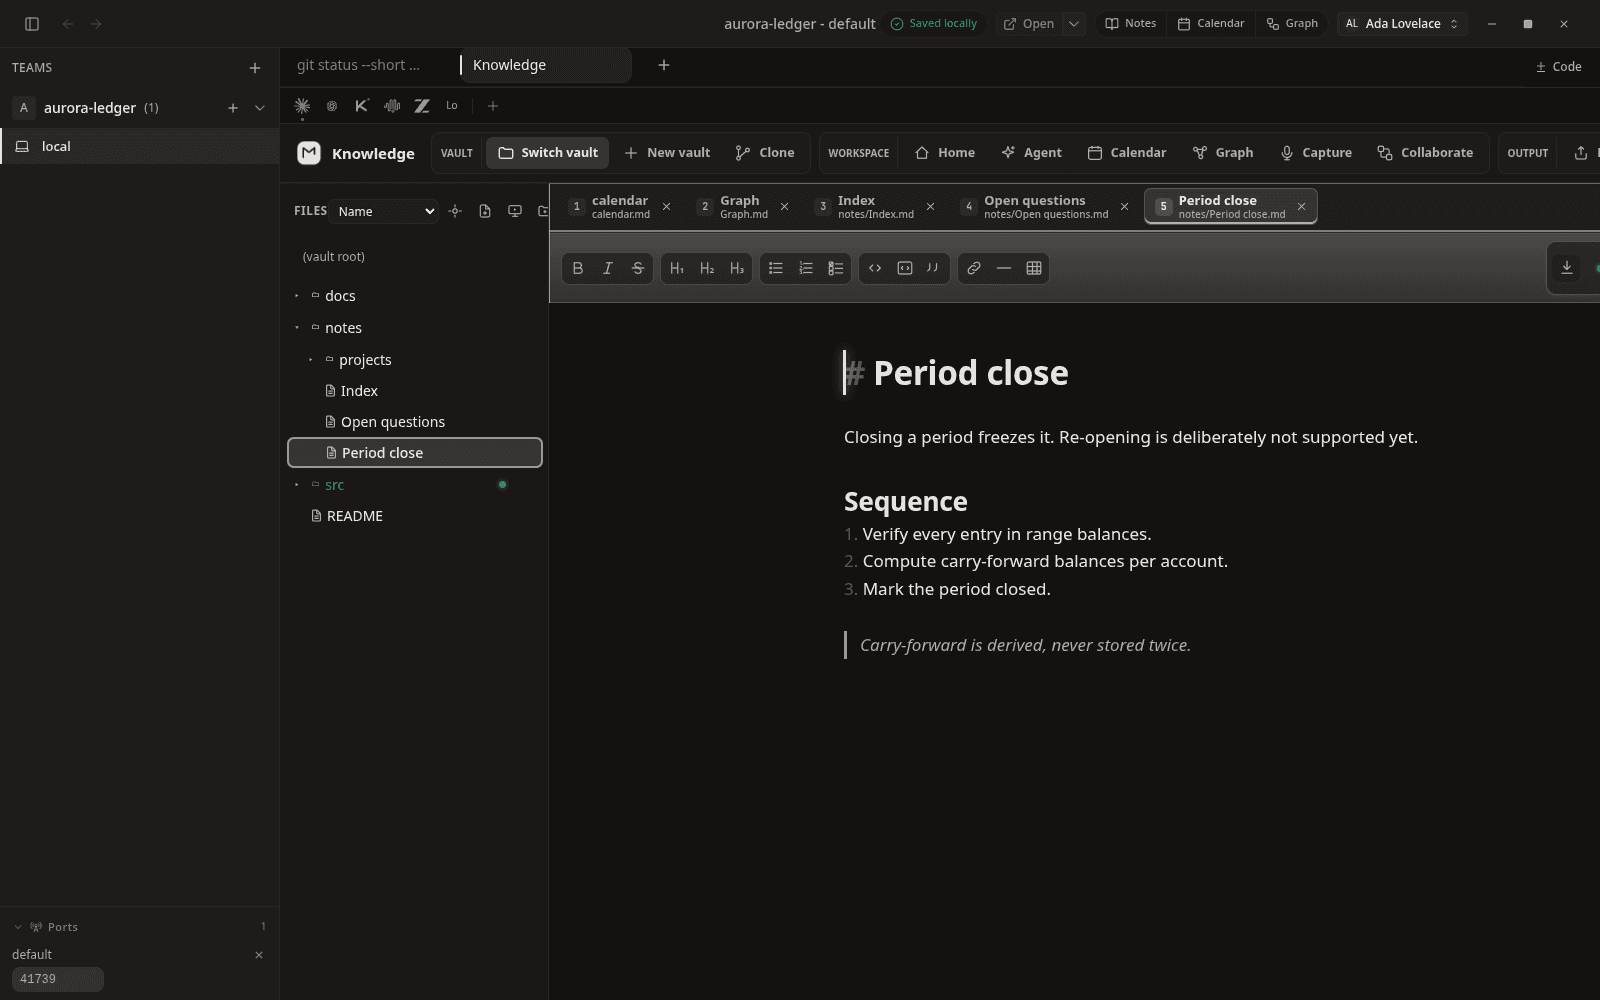
Task: Collapse the Ports section
Action: [x=18, y=927]
